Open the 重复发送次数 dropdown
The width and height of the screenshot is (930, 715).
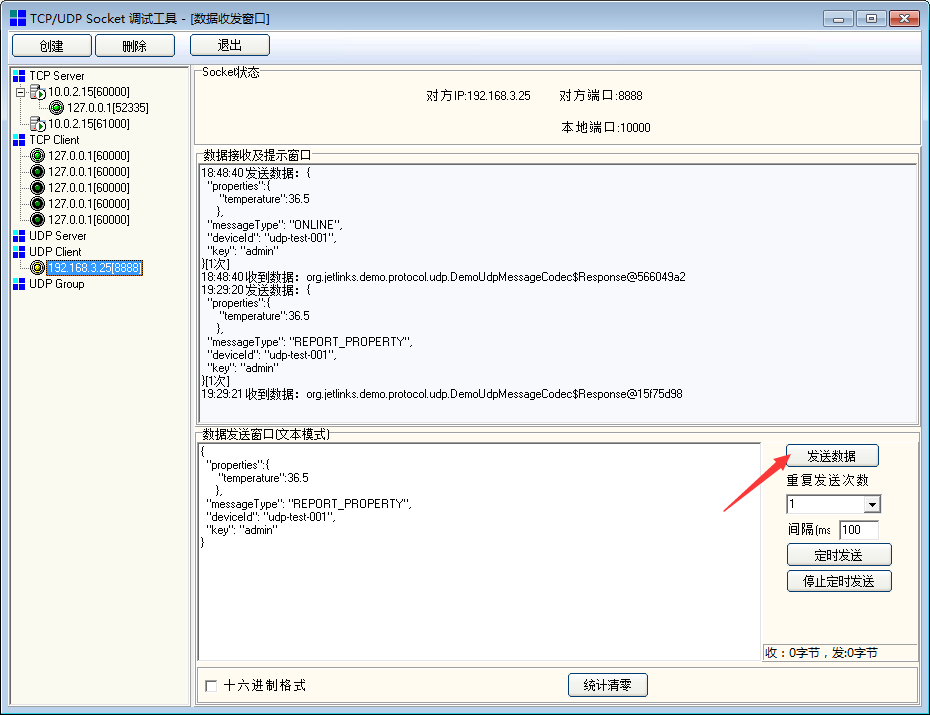(871, 505)
